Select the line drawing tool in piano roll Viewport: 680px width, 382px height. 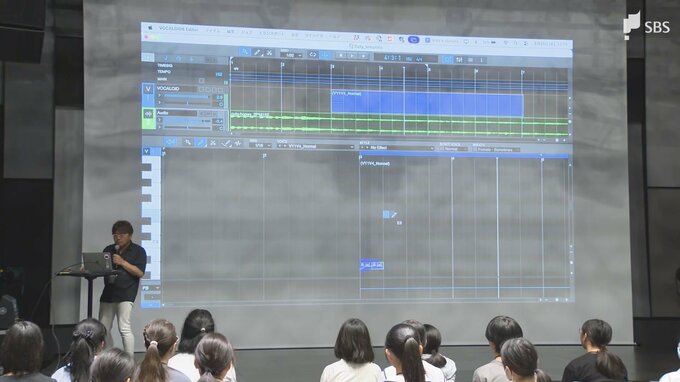click(x=226, y=143)
